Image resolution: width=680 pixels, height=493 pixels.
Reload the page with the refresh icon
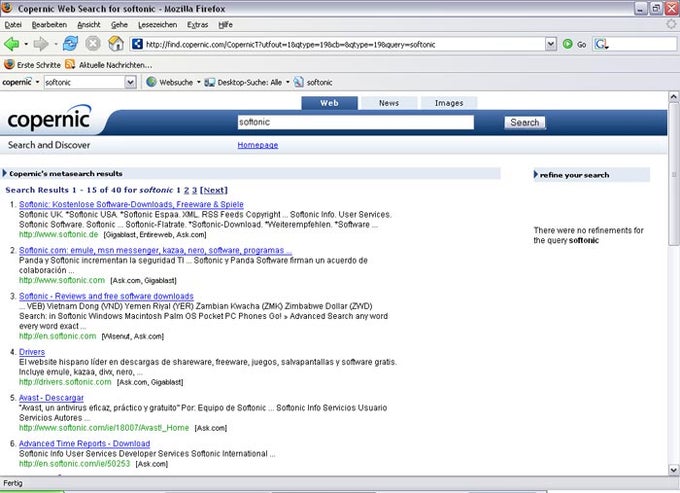pyautogui.click(x=70, y=44)
